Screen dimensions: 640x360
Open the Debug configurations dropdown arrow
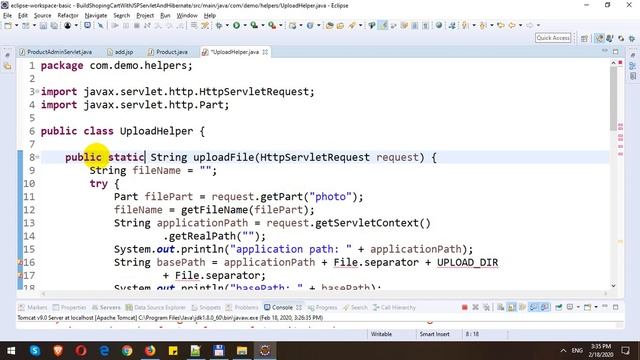click(x=227, y=25)
